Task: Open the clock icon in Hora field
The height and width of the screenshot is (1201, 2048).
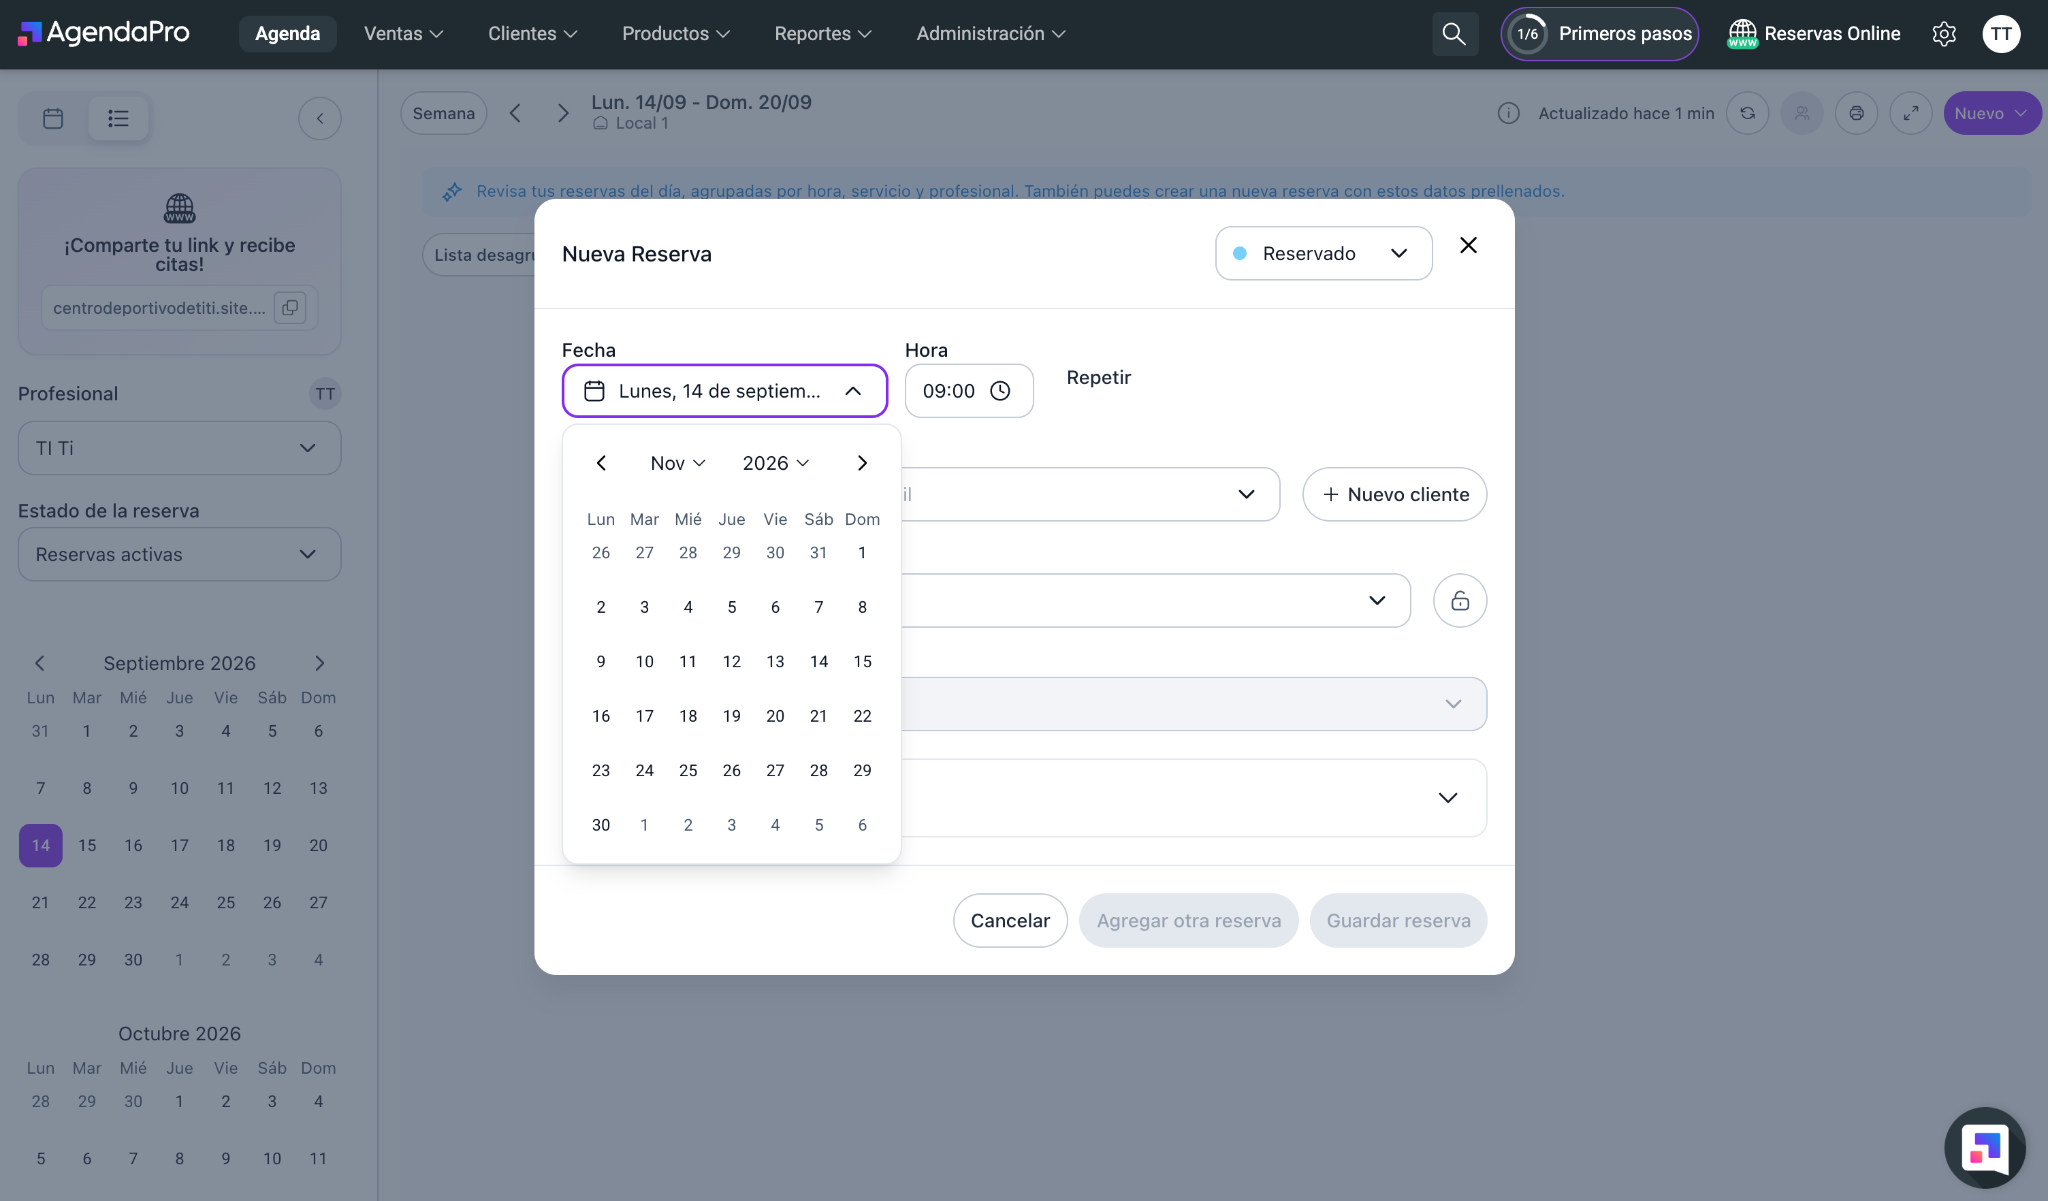Action: [1000, 391]
